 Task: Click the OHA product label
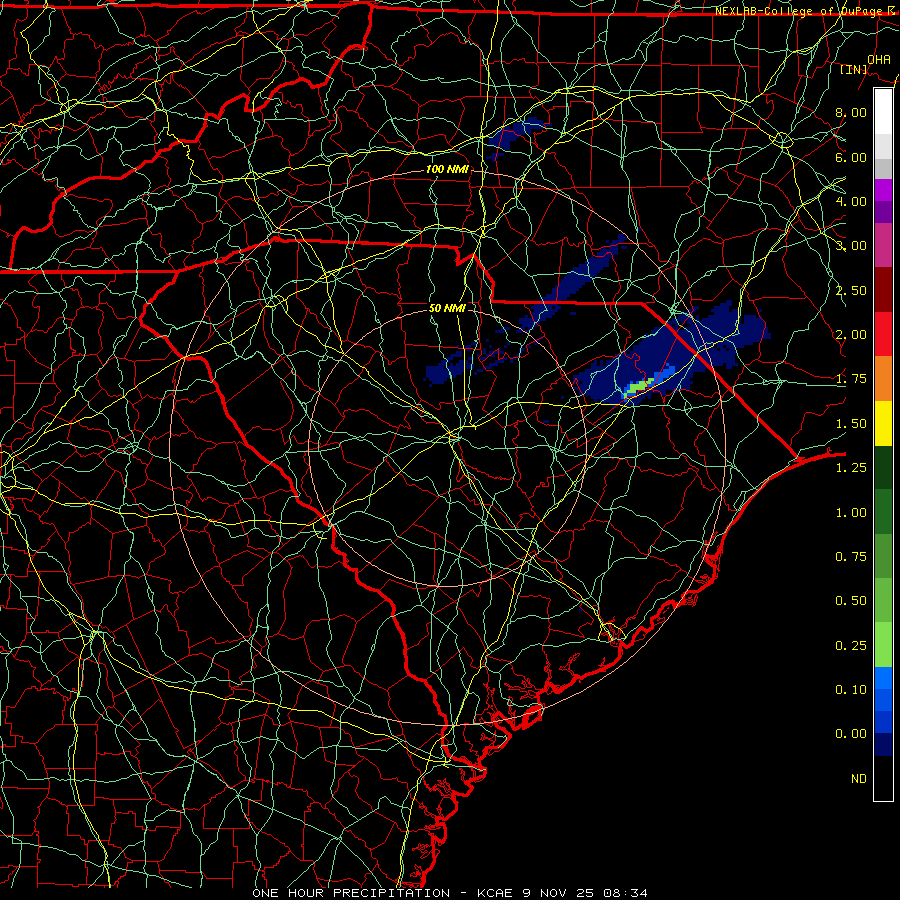(879, 59)
